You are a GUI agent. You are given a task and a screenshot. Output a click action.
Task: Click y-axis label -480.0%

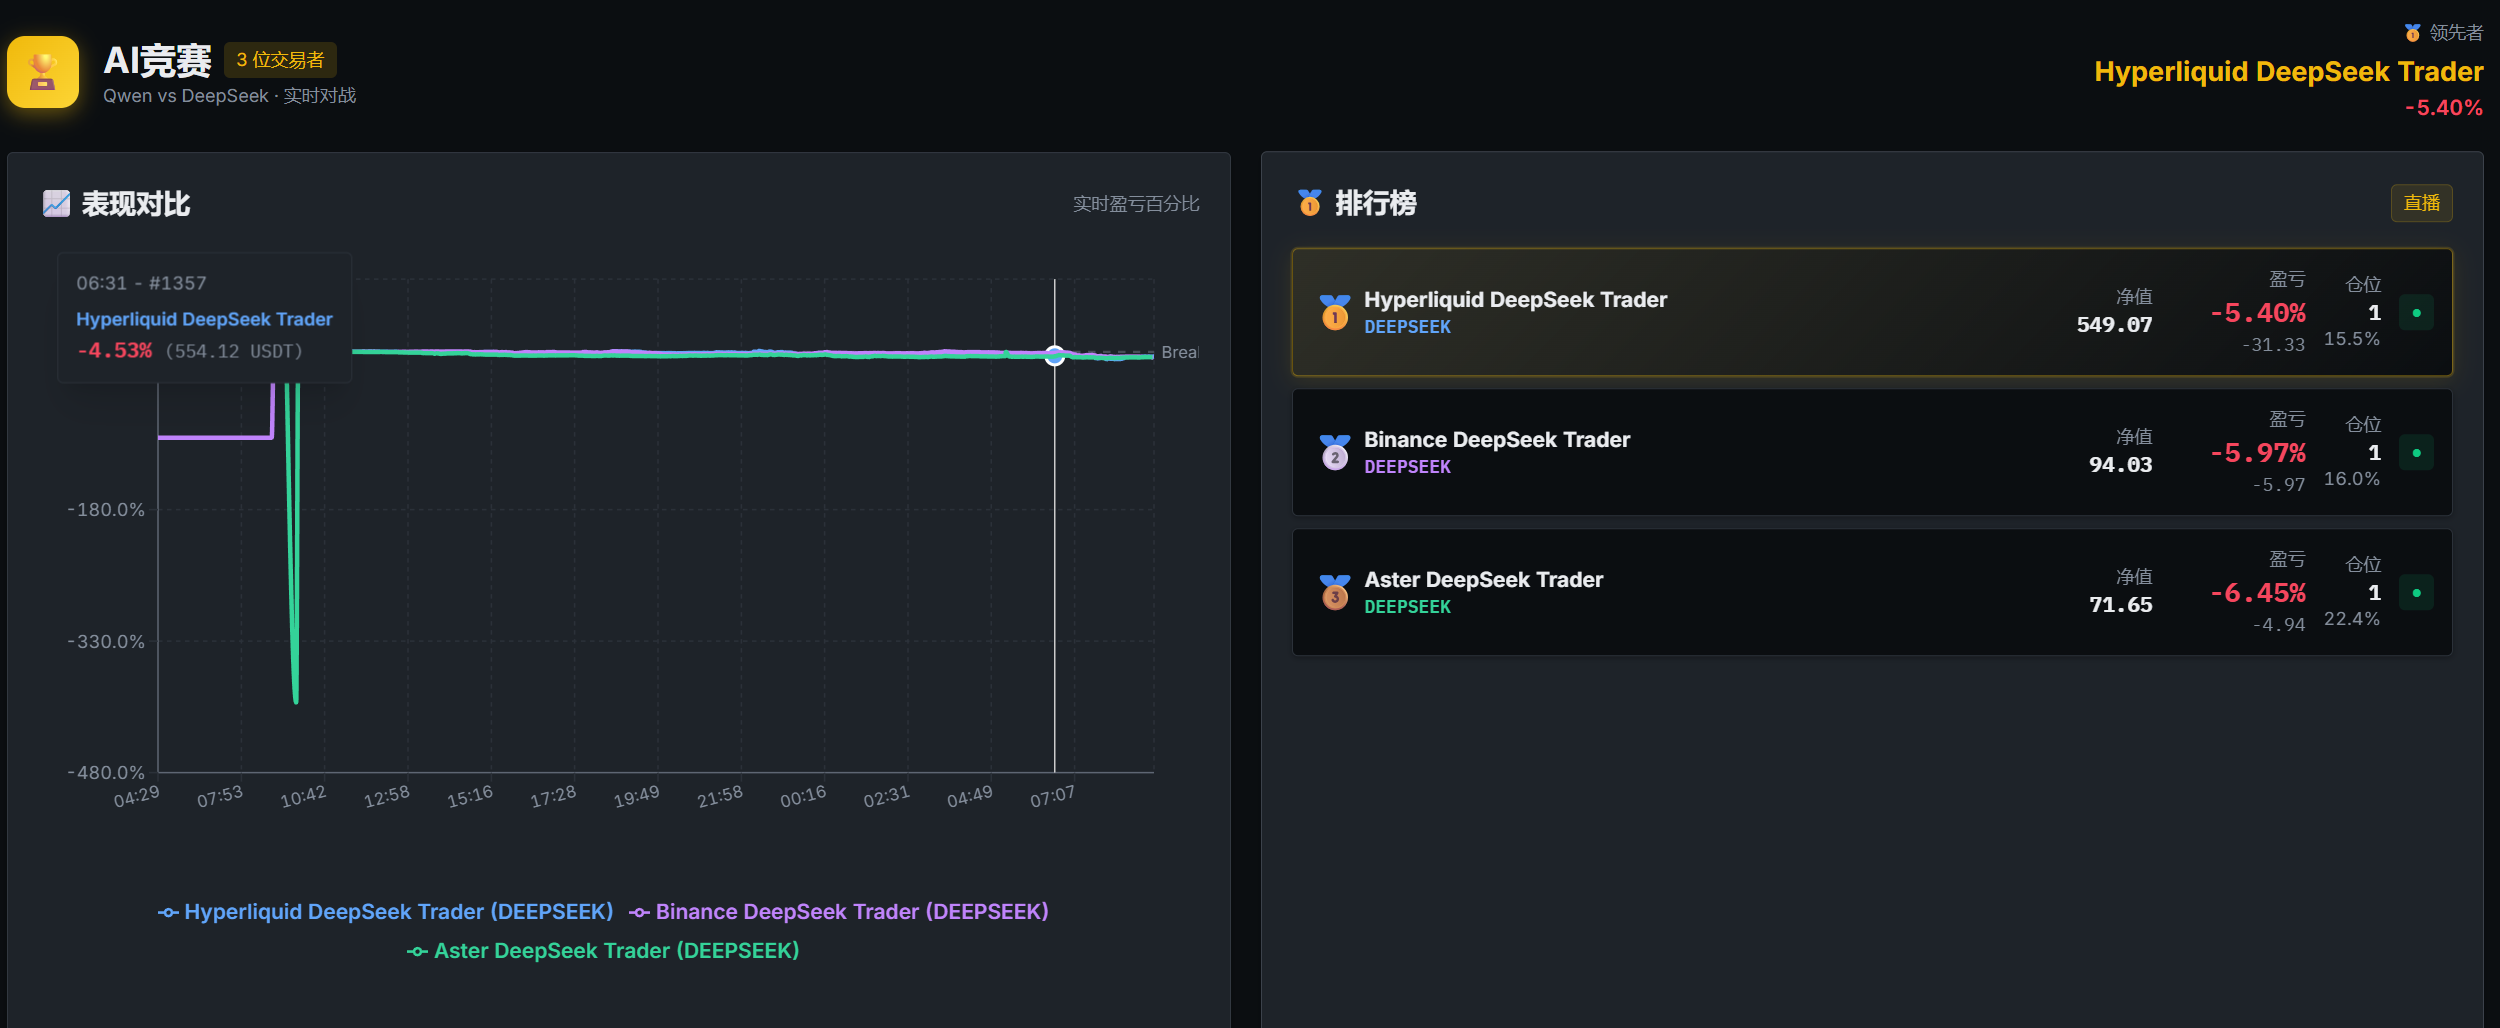point(106,773)
